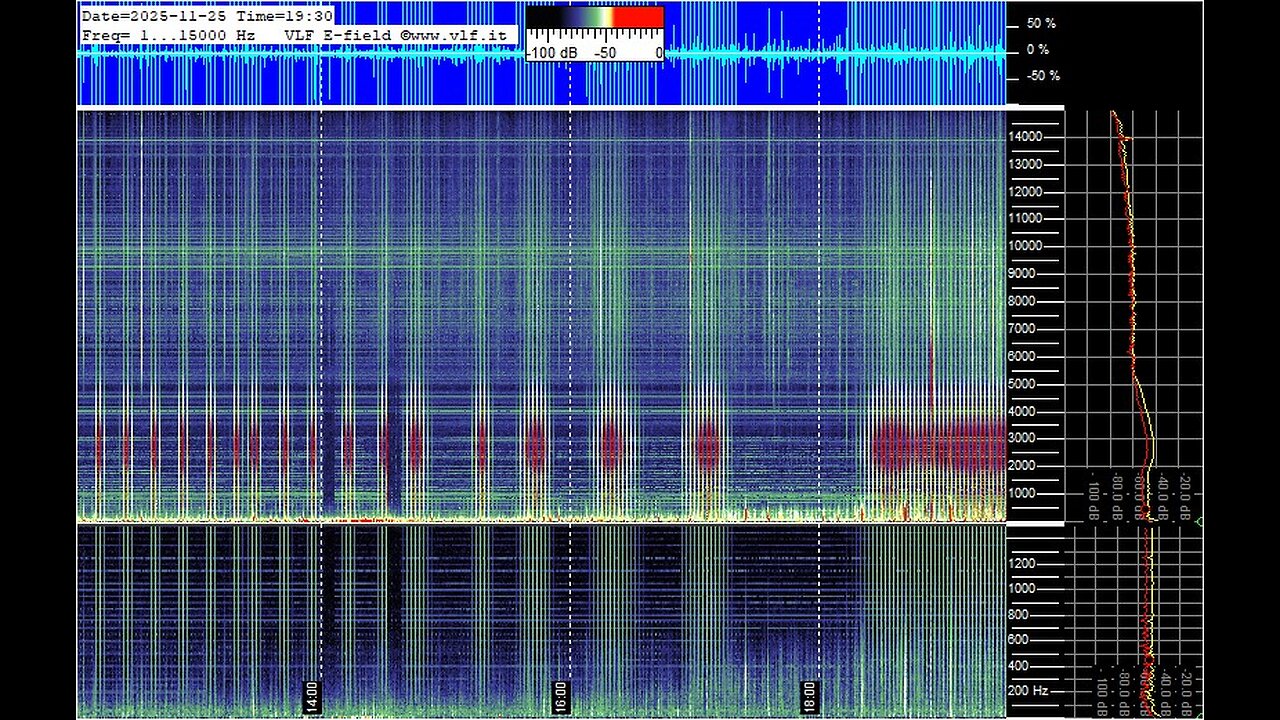Click the Date=2025-11-25 Time=19:30 header text

point(206,16)
